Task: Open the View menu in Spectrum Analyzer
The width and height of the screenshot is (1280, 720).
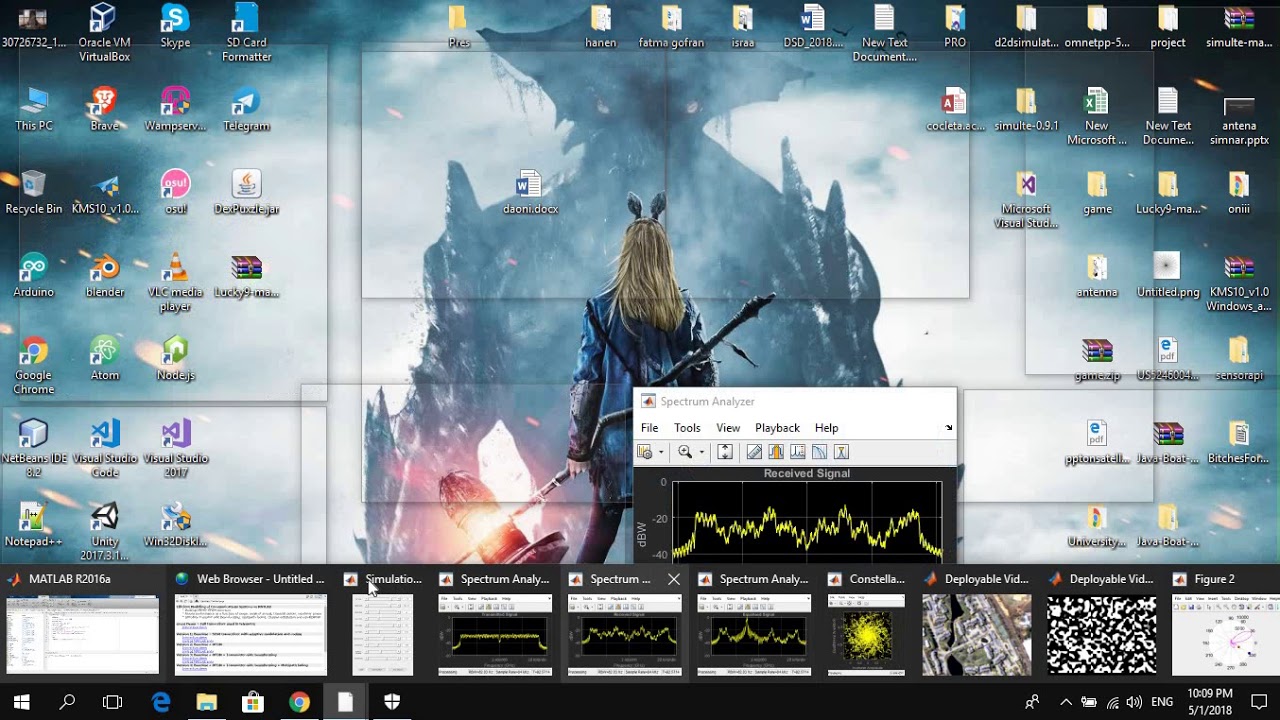Action: click(728, 428)
